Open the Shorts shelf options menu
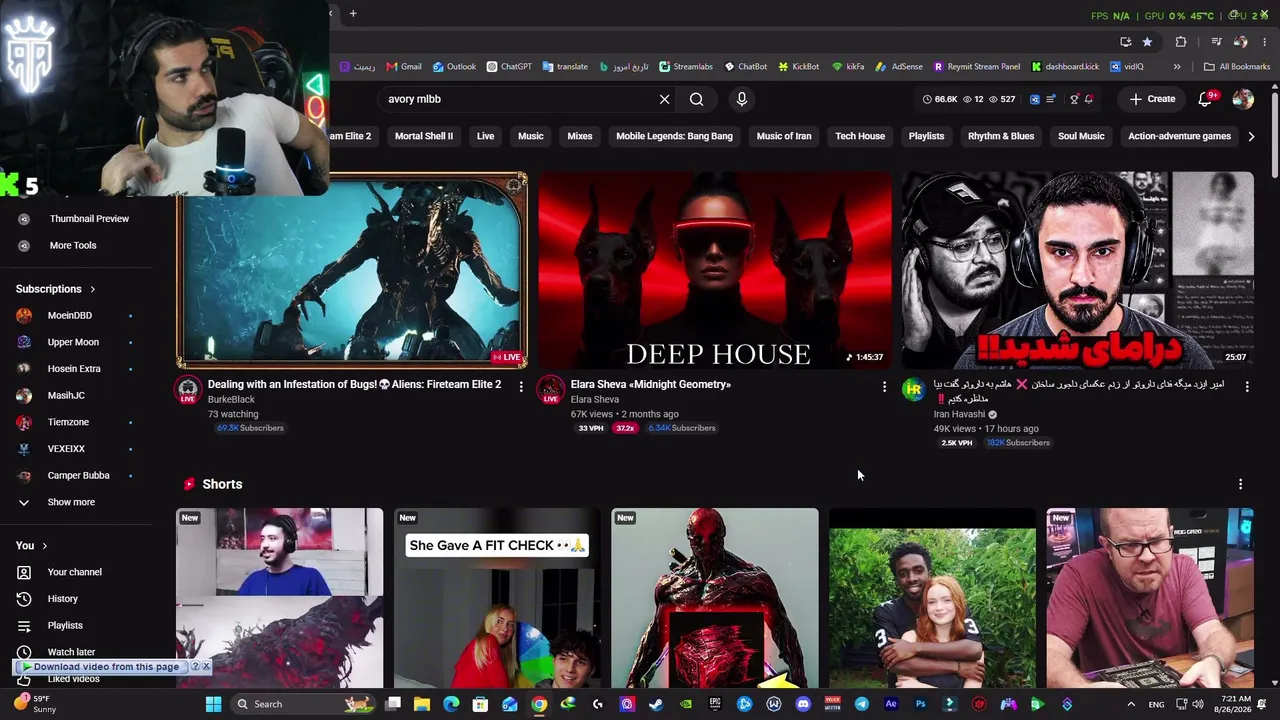1280x720 pixels. click(x=1241, y=484)
